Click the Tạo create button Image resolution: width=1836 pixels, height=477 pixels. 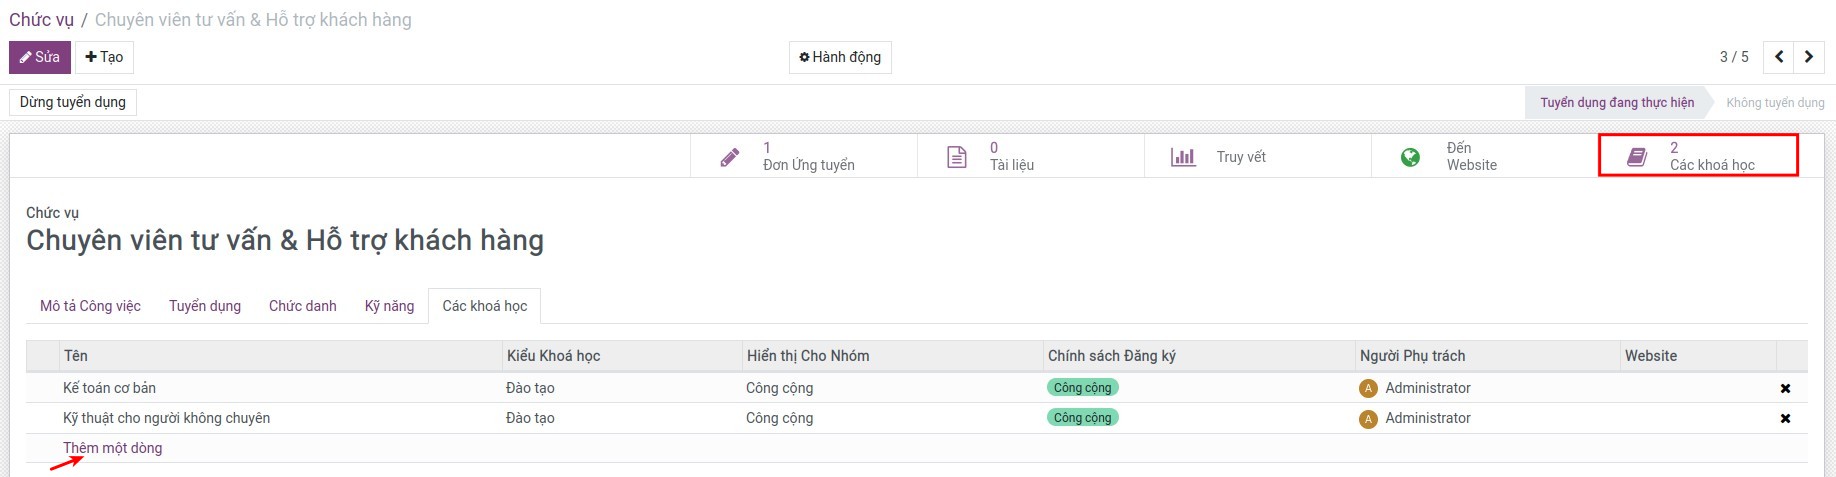[104, 57]
